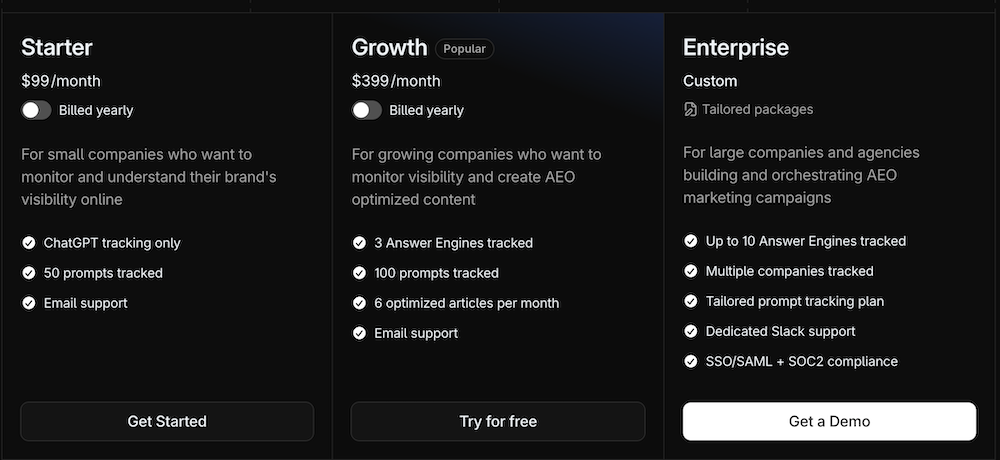
Task: Click the Get a Demo button
Action: (829, 421)
